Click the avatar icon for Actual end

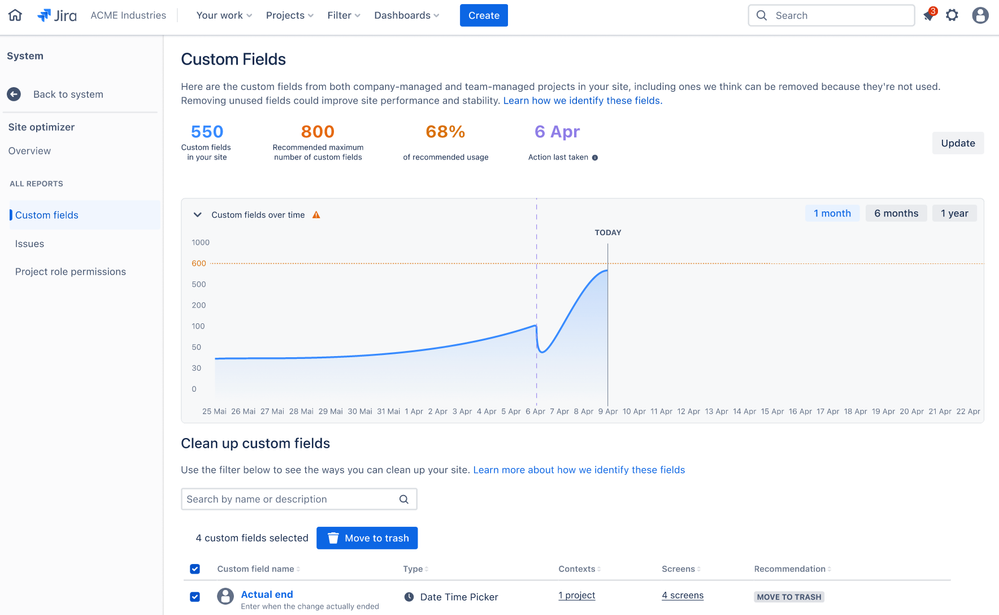pos(225,597)
